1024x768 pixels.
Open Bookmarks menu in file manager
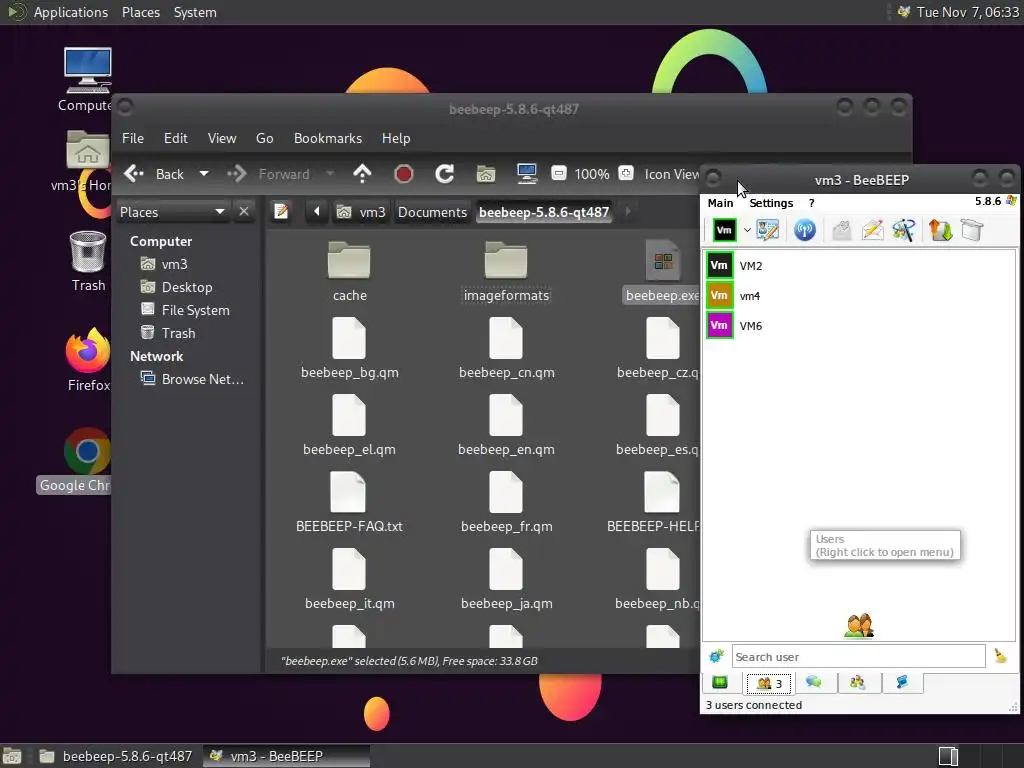click(x=328, y=138)
